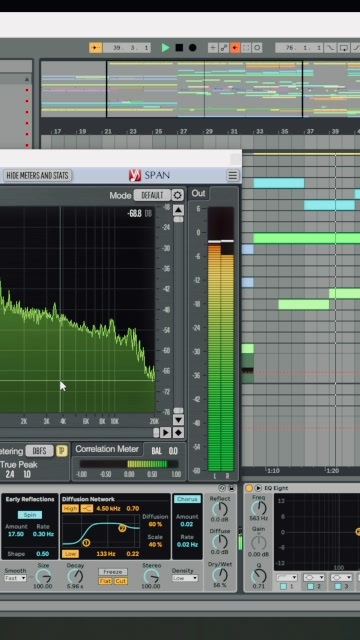Click the SPAN range scroll up arrow
The height and width of the screenshot is (640, 360).
(x=178, y=210)
